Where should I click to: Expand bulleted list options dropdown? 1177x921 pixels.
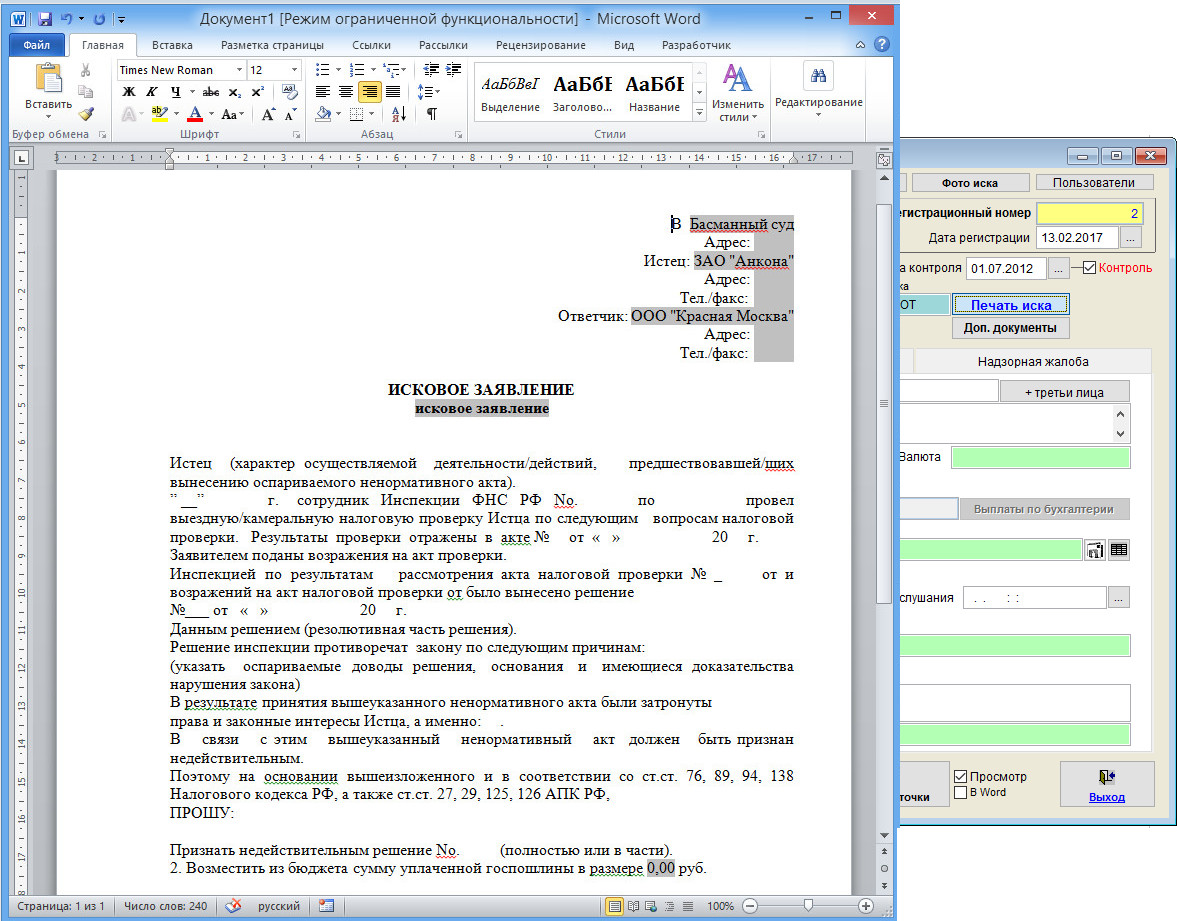(338, 70)
